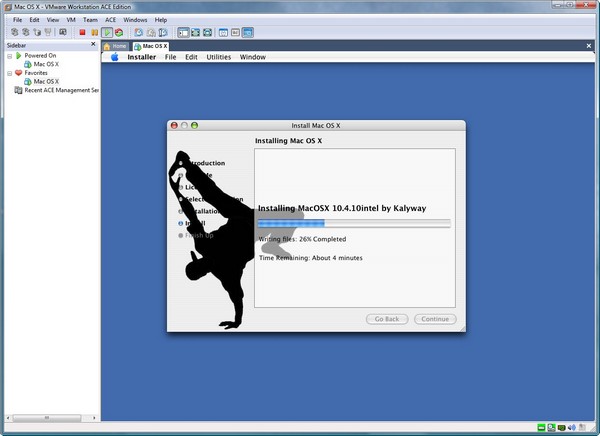Select Mac OS X under Powered On
This screenshot has height=436, width=600.
click(x=42, y=64)
